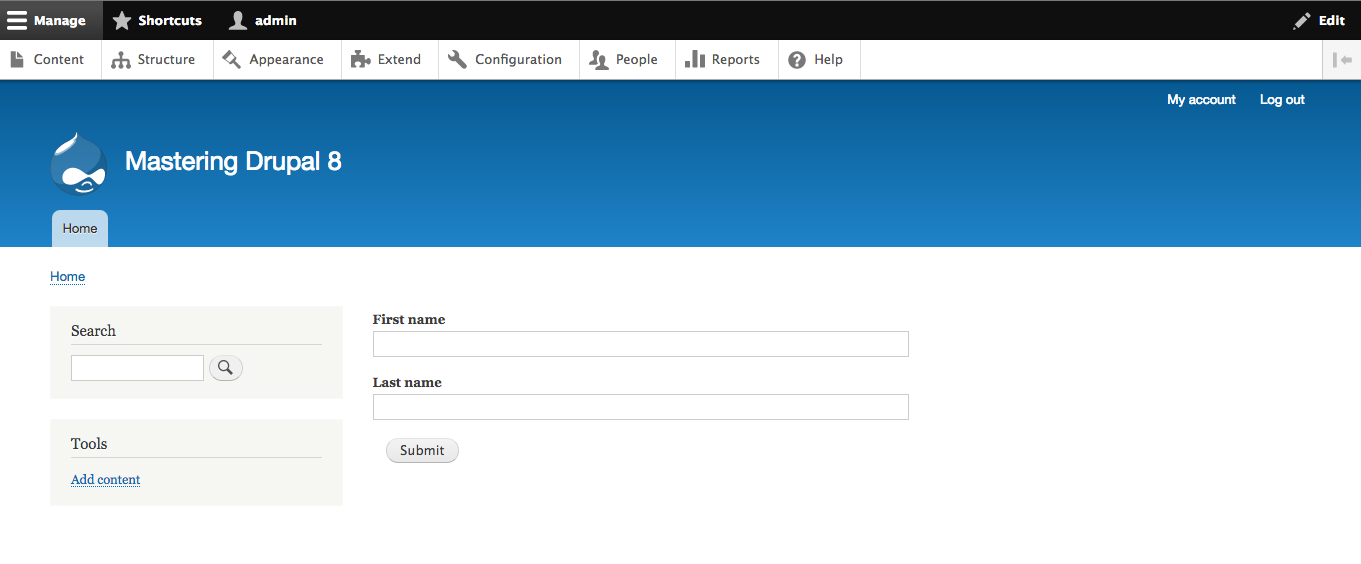Click the Content page icon
The height and width of the screenshot is (564, 1361).
17,60
